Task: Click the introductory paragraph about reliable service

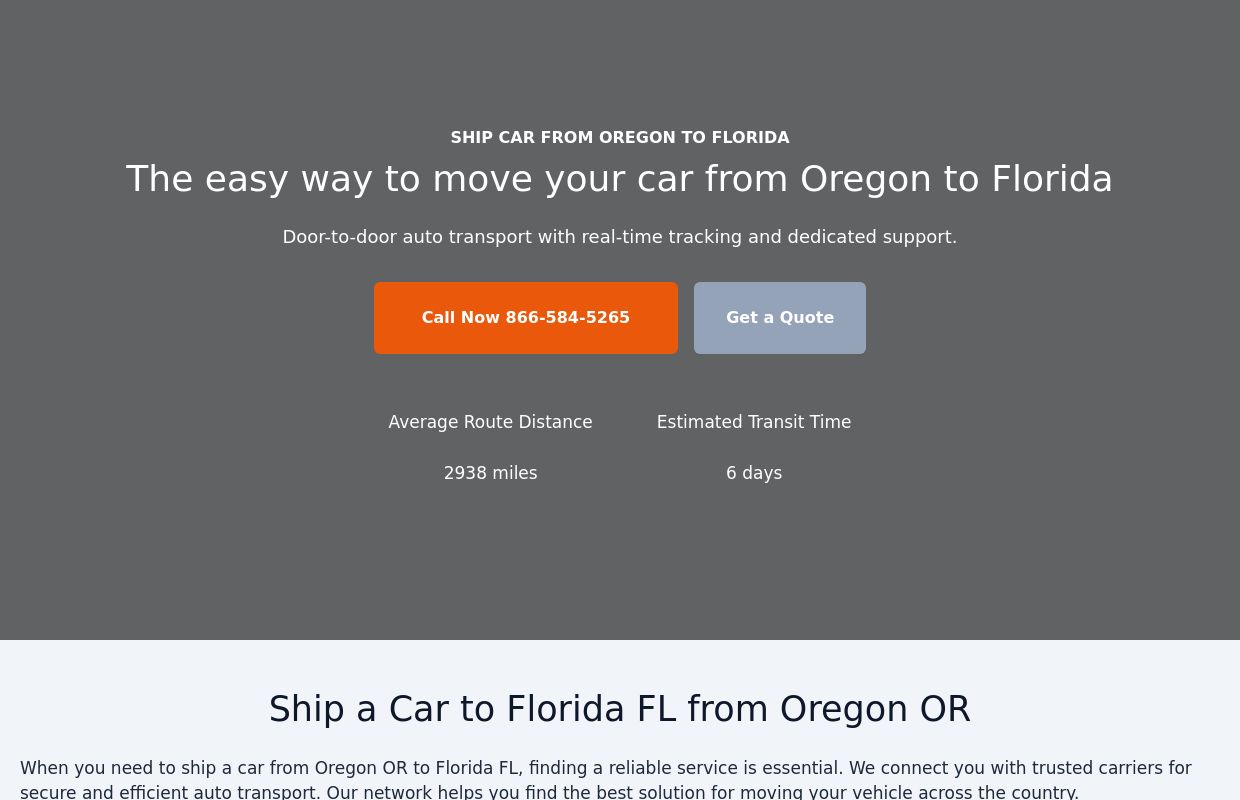Action: pos(607,779)
